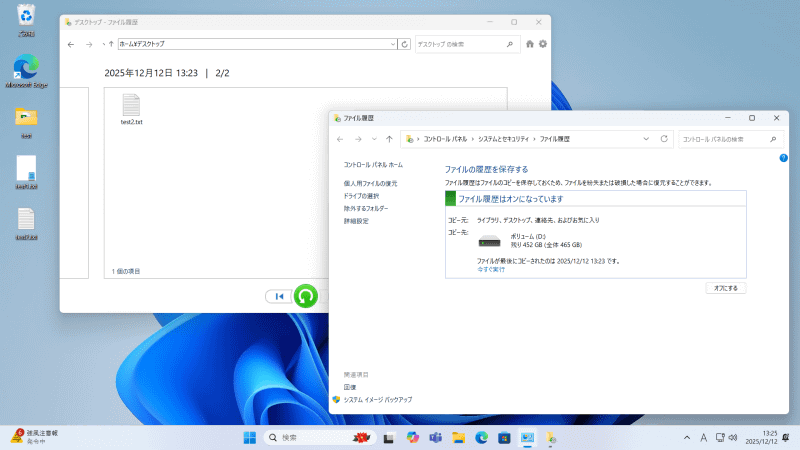
Task: Open 詳細設定 link
Action: (356, 221)
